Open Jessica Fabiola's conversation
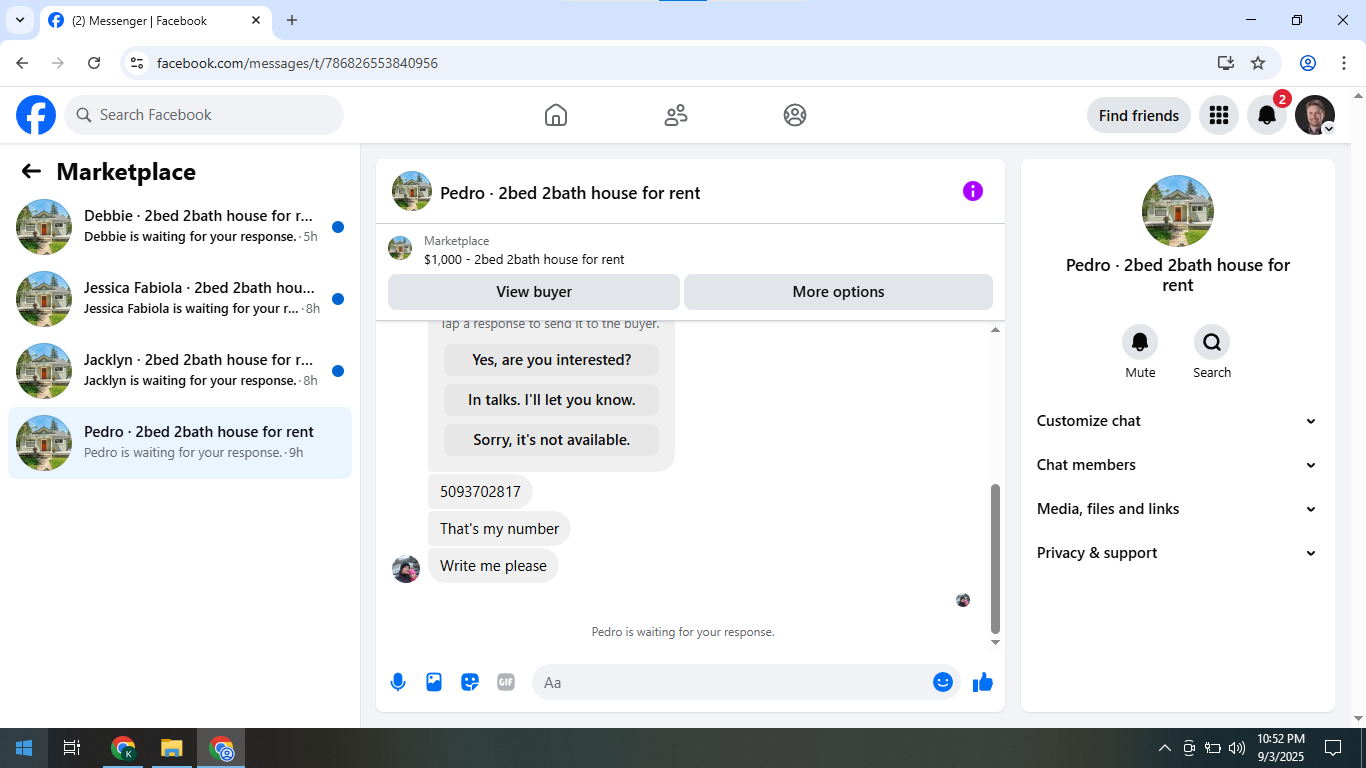The height and width of the screenshot is (768, 1366). (x=180, y=299)
